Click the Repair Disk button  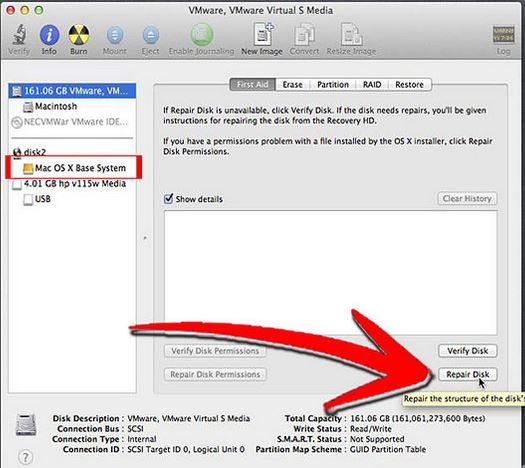point(467,374)
